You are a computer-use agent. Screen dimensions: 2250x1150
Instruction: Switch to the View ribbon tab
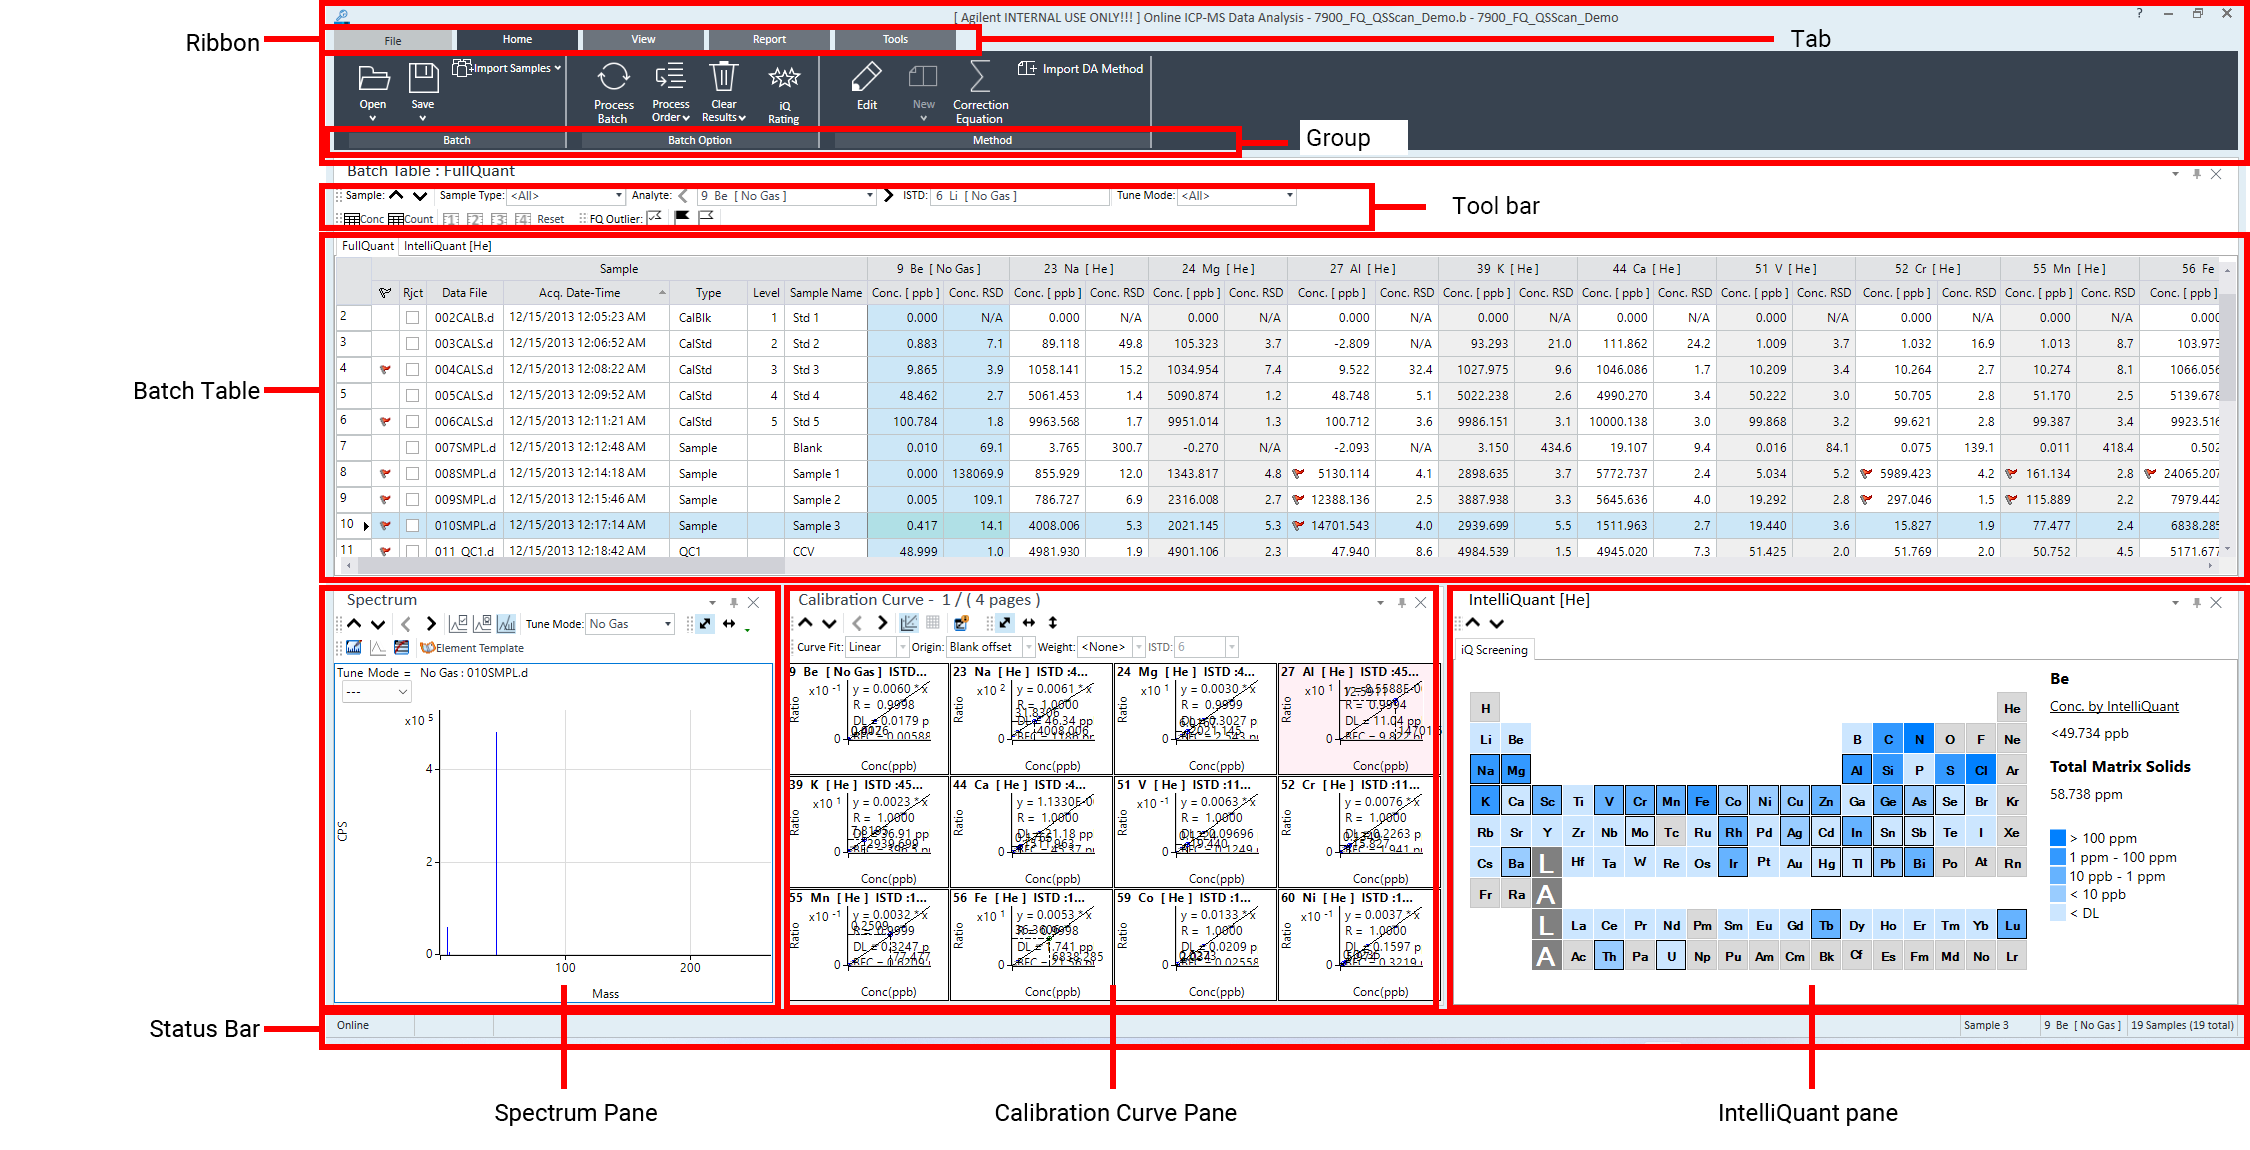tap(643, 40)
